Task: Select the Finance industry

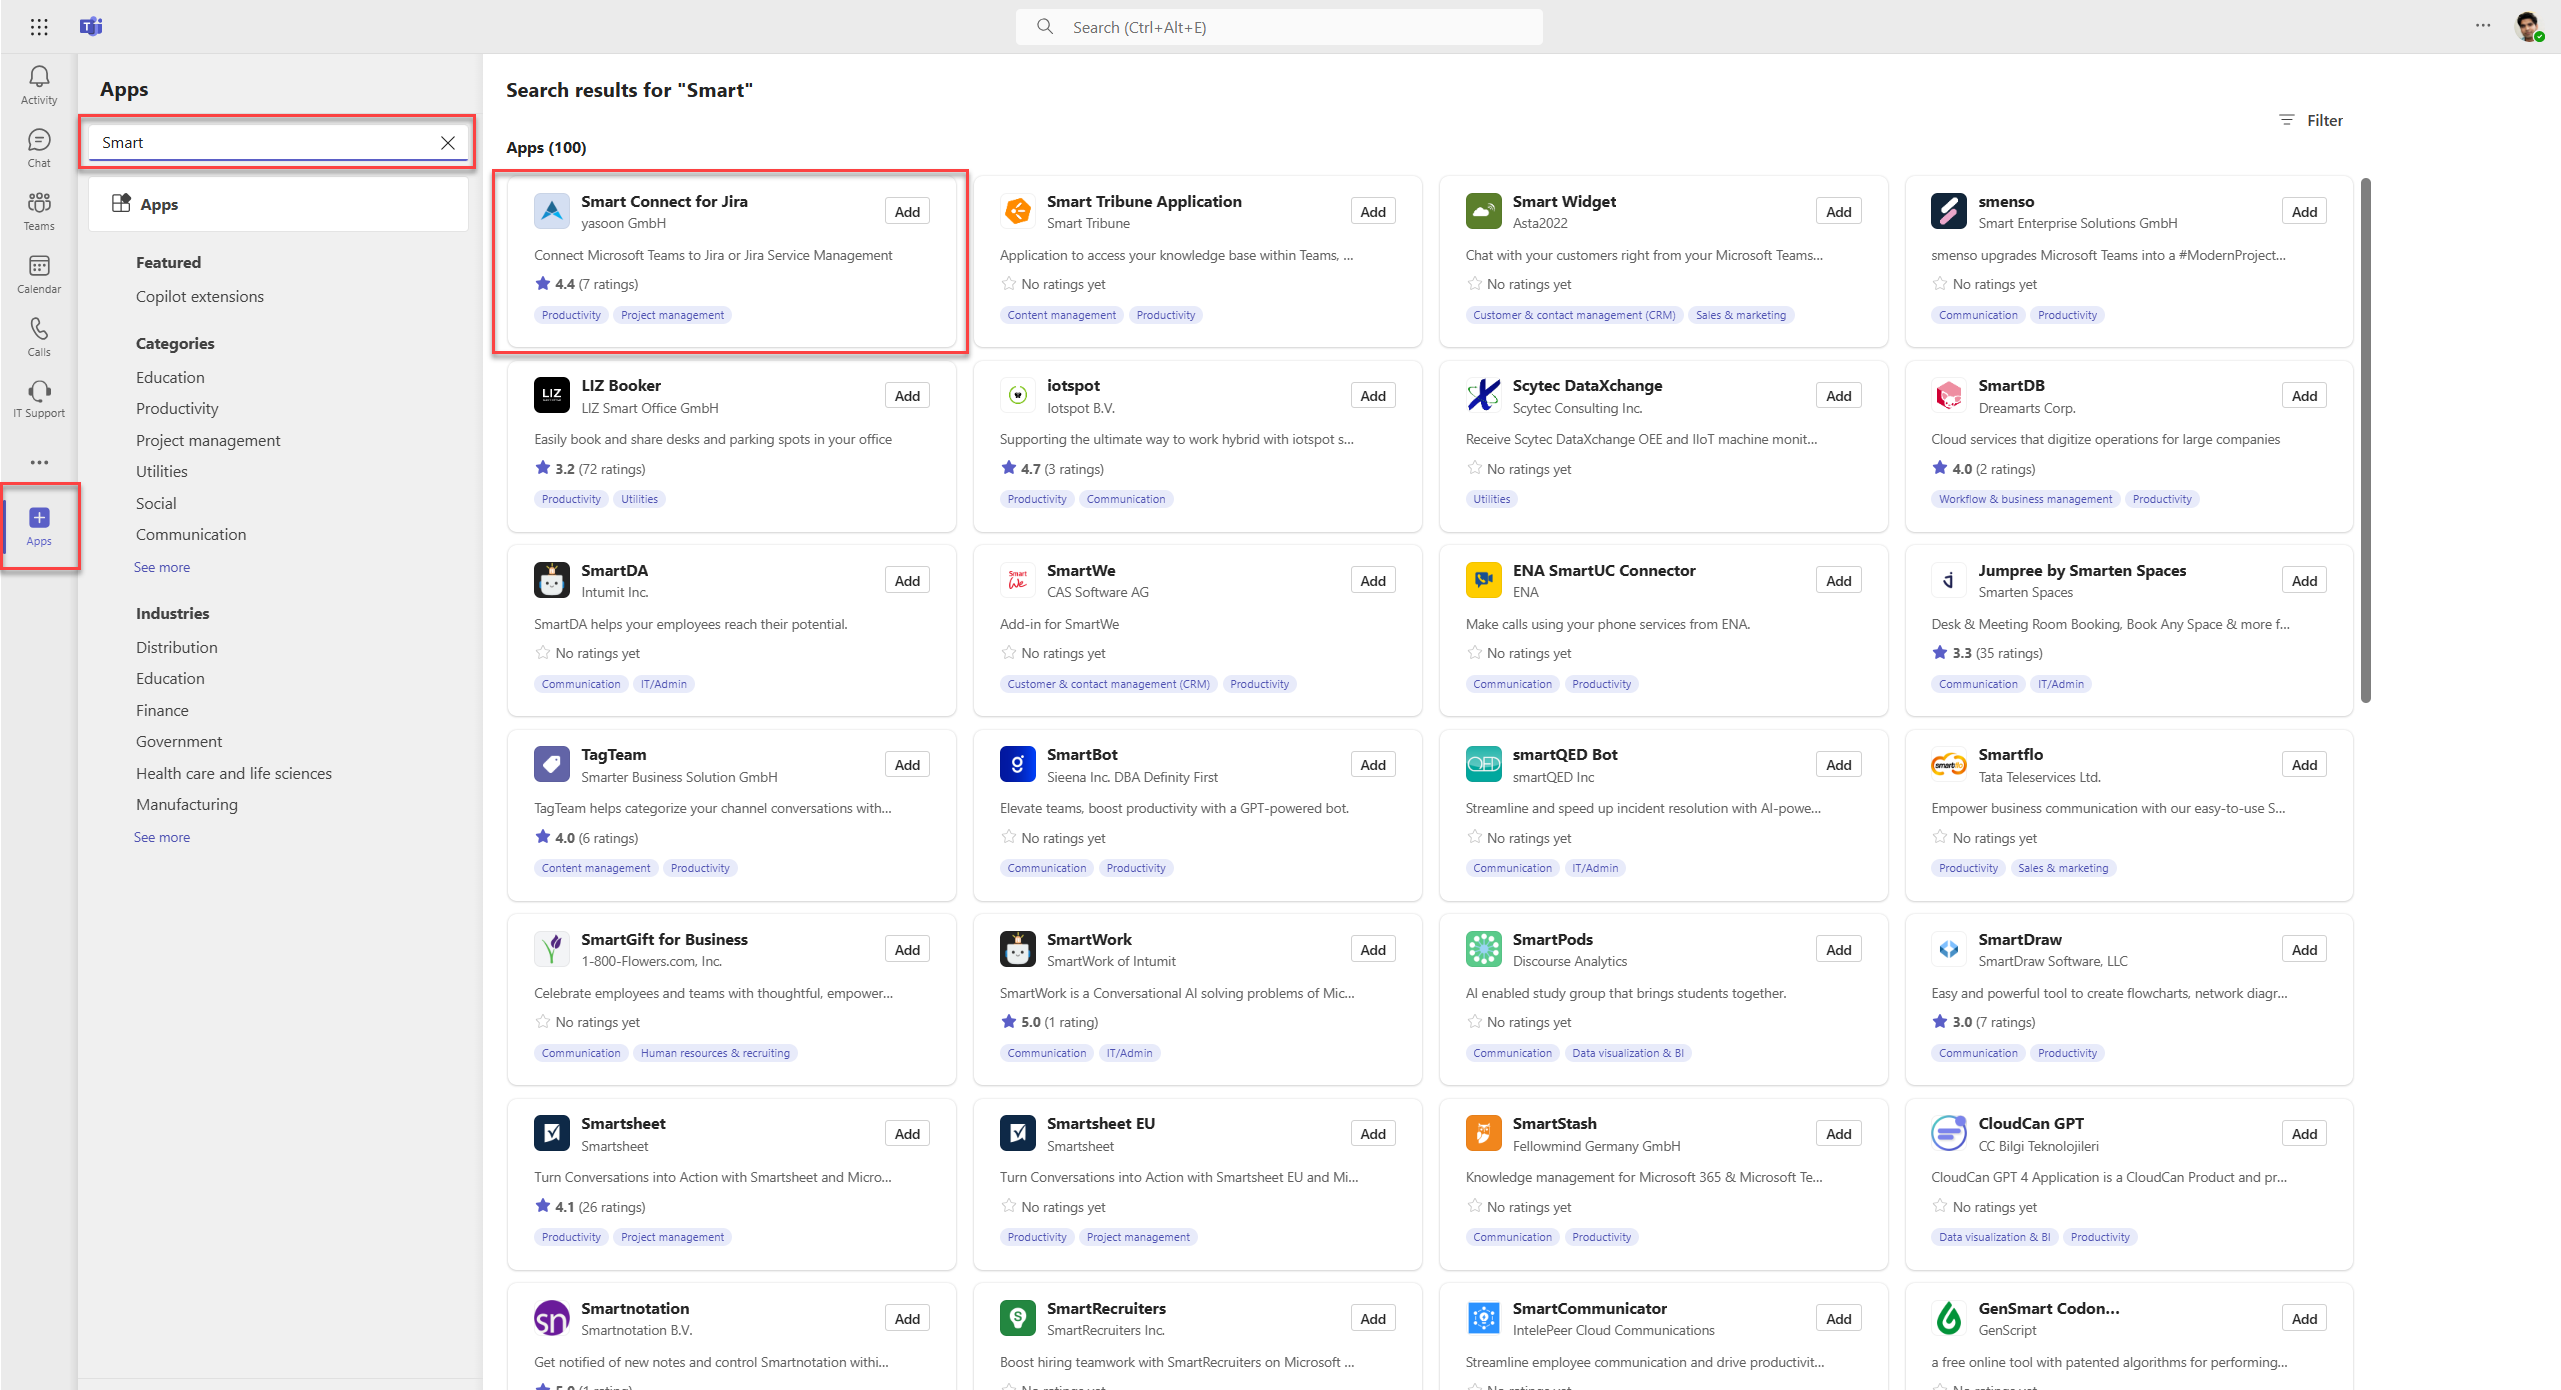Action: 162,710
